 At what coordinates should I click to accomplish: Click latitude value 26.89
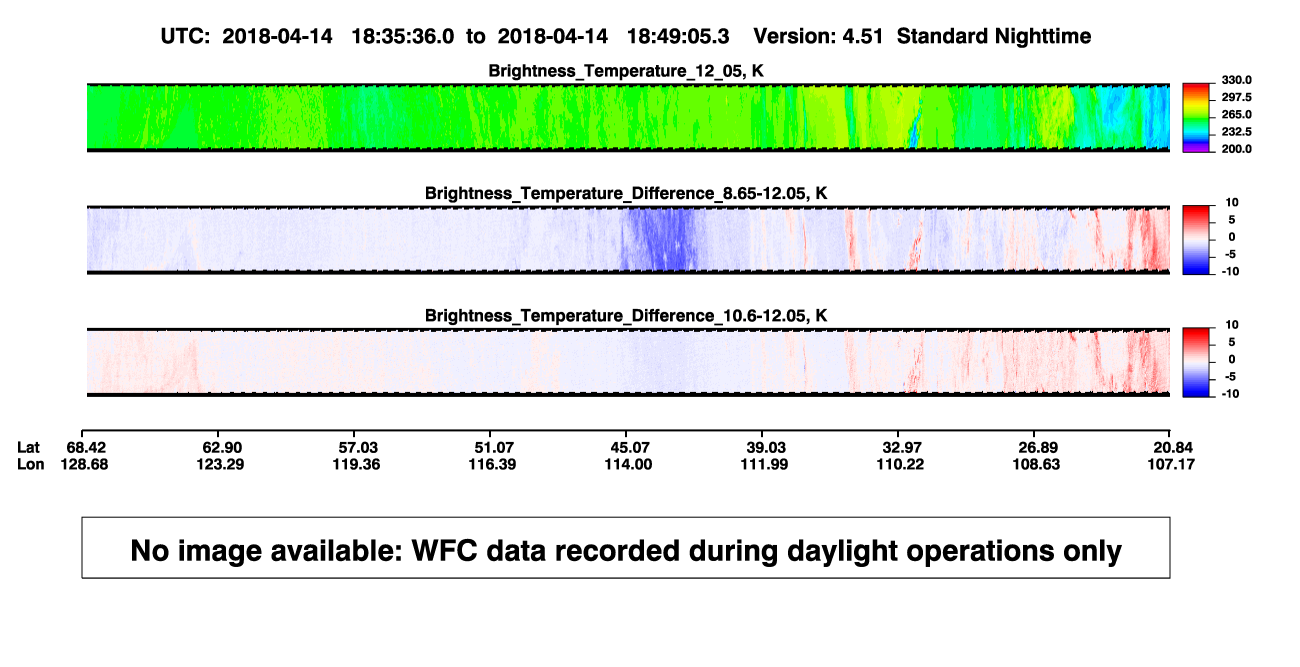1036,446
